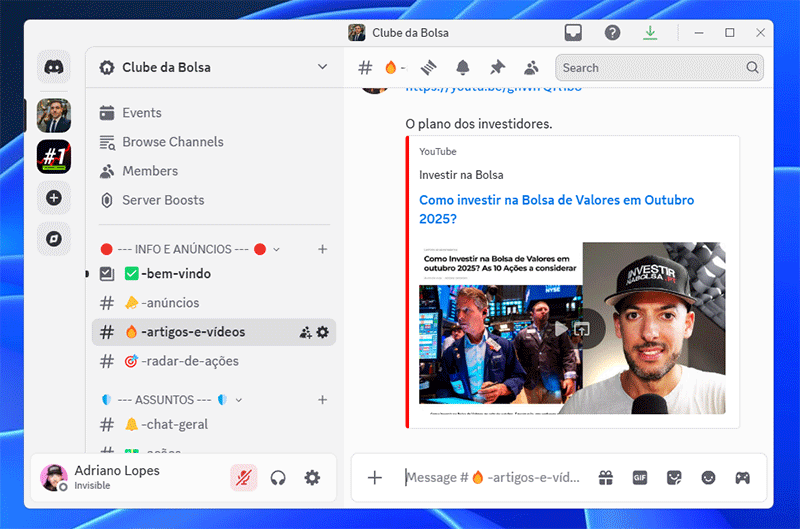Click the search magnifier icon
Image resolution: width=800 pixels, height=529 pixels.
752,67
